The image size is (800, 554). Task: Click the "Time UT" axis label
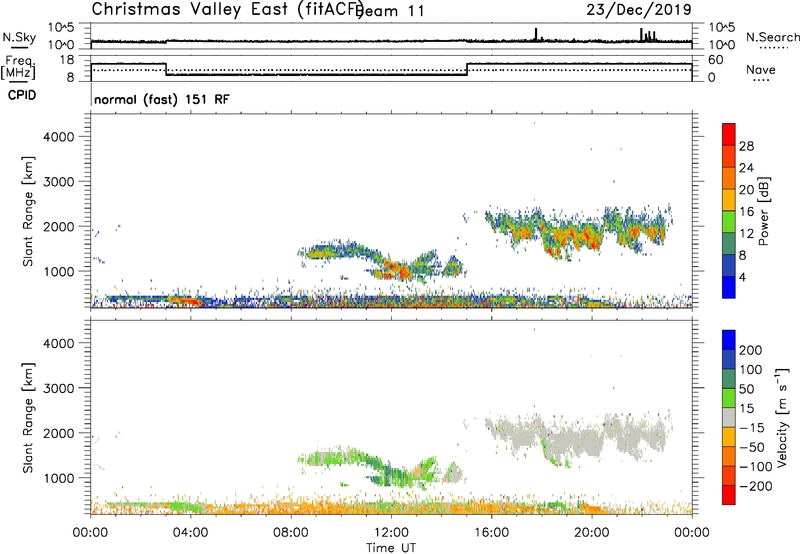[x=391, y=548]
